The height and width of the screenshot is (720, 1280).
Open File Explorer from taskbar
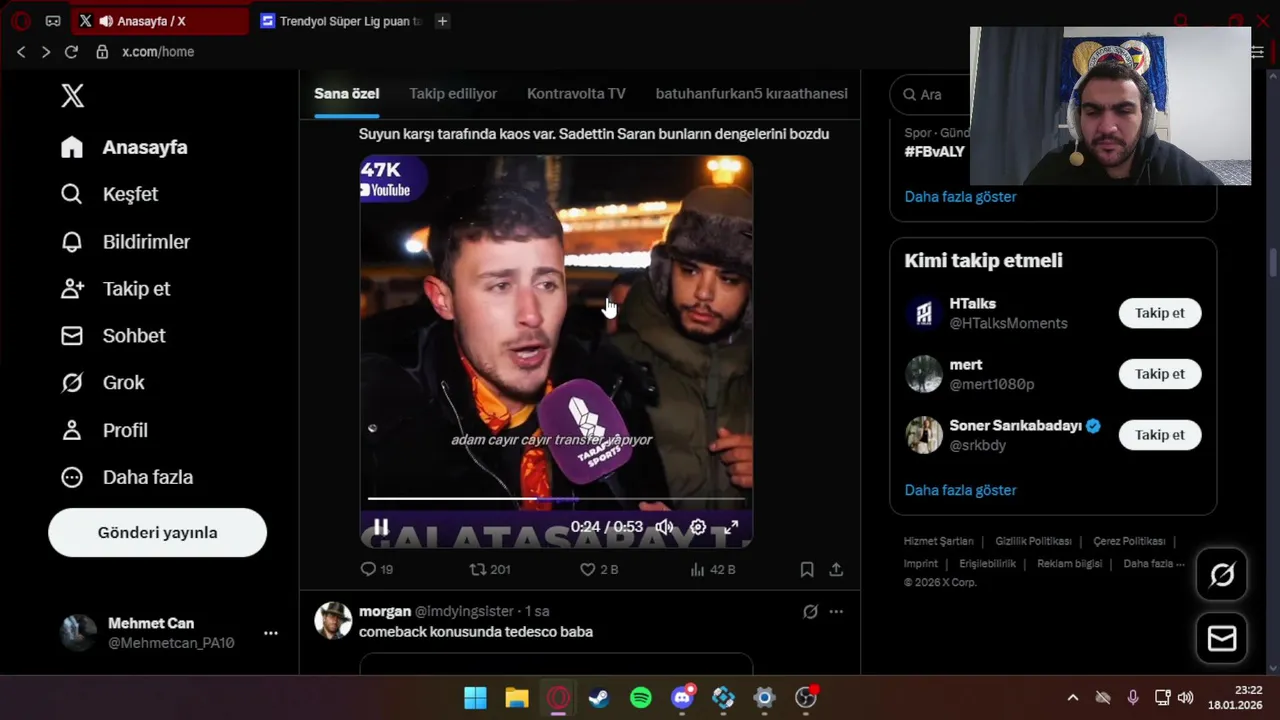[x=517, y=698]
